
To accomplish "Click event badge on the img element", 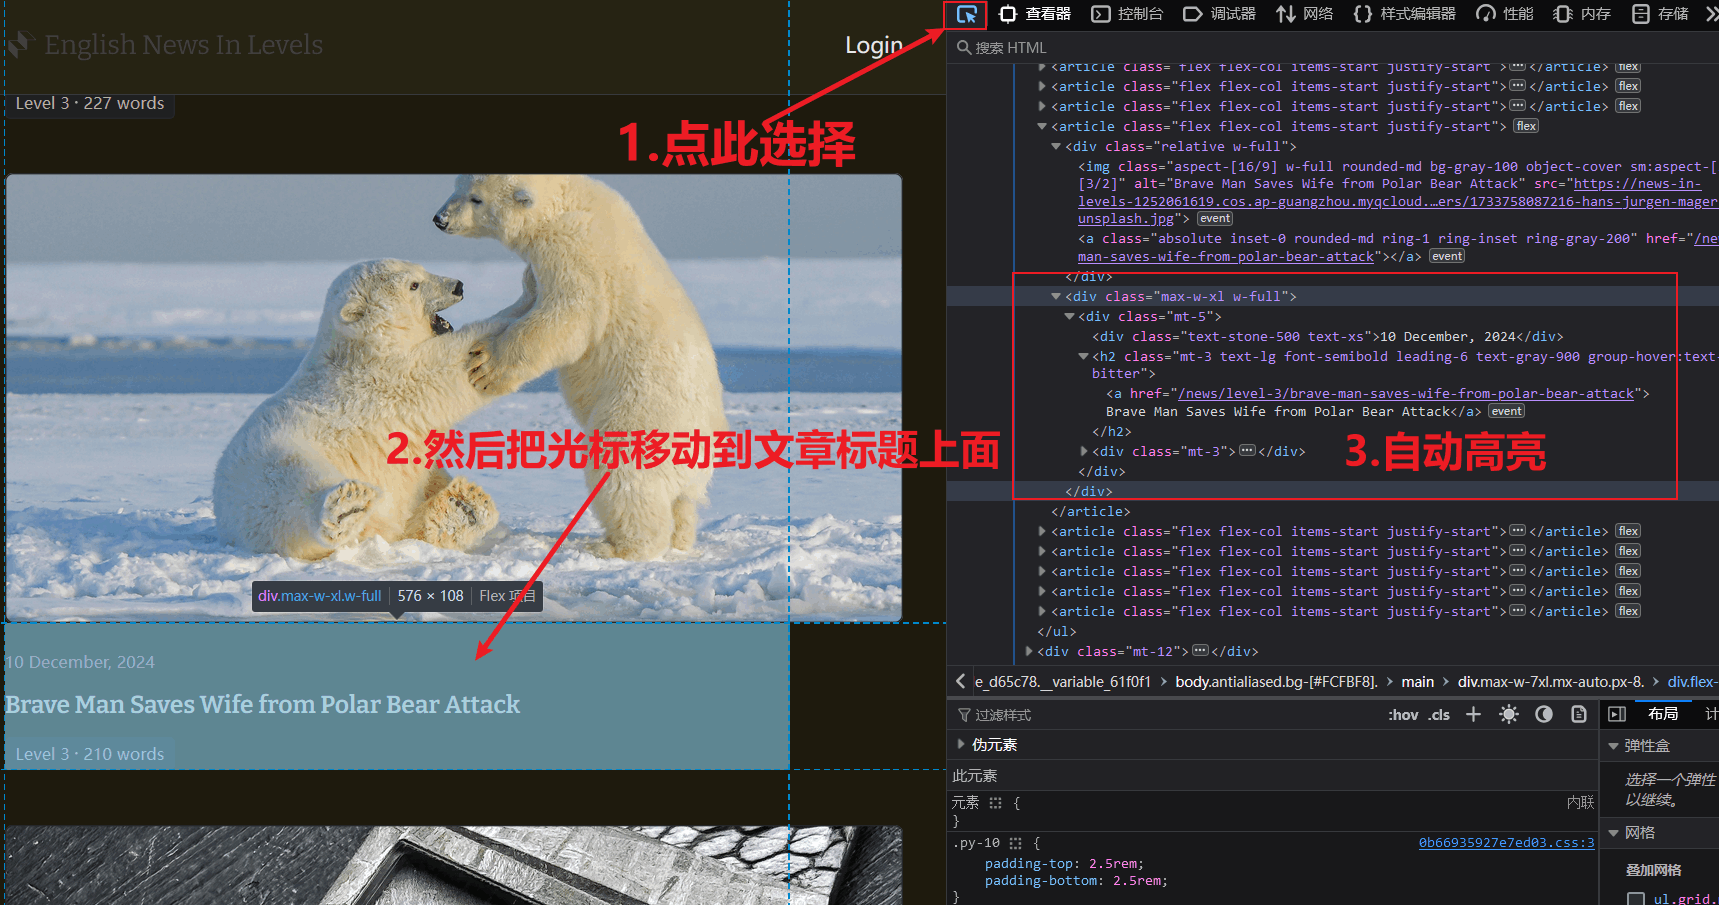I will [x=1215, y=219].
